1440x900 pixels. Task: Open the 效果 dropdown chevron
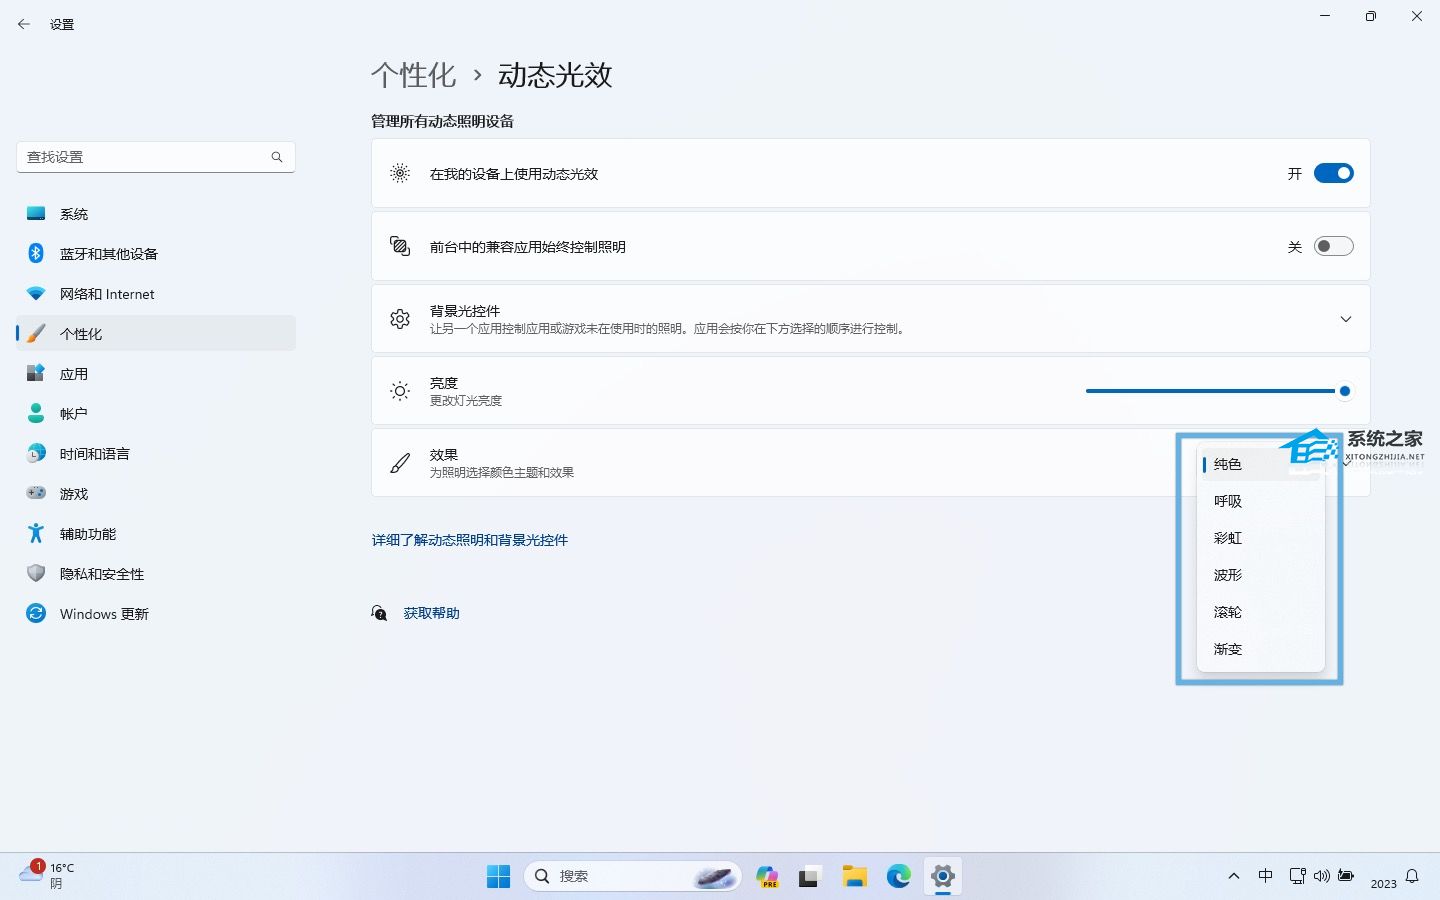[1345, 462]
